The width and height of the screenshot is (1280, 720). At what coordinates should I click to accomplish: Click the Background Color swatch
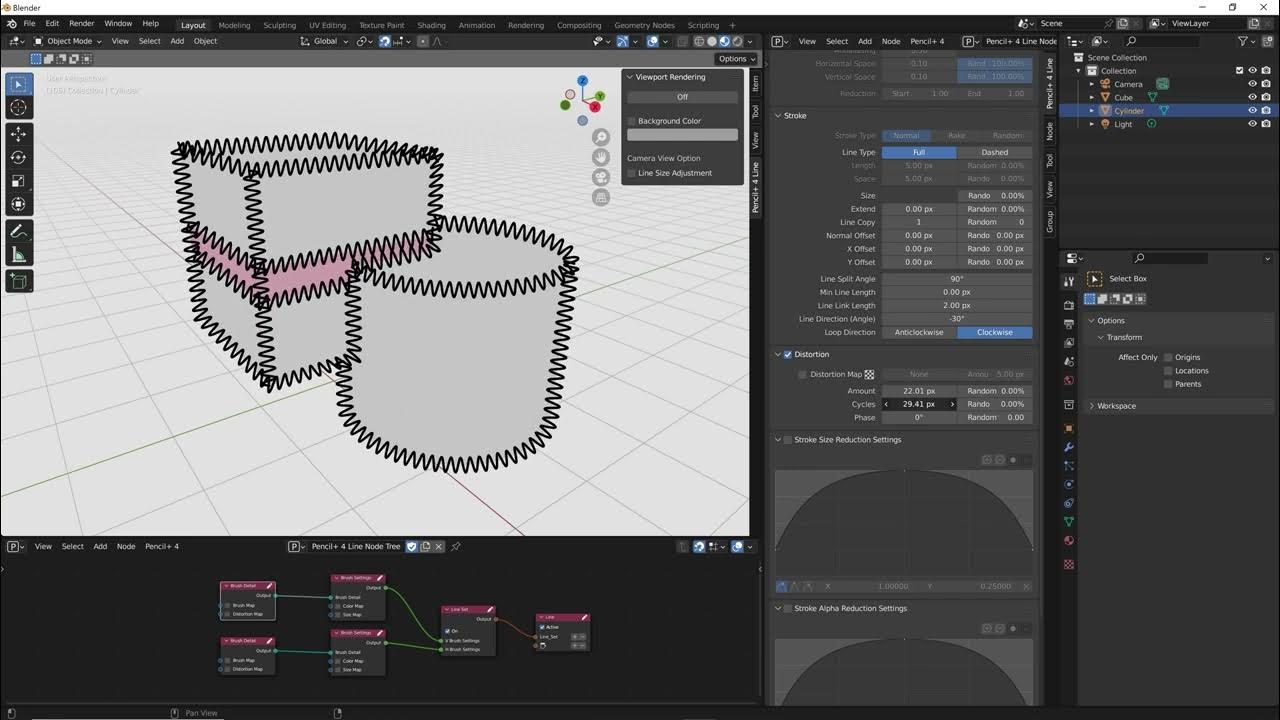point(682,135)
